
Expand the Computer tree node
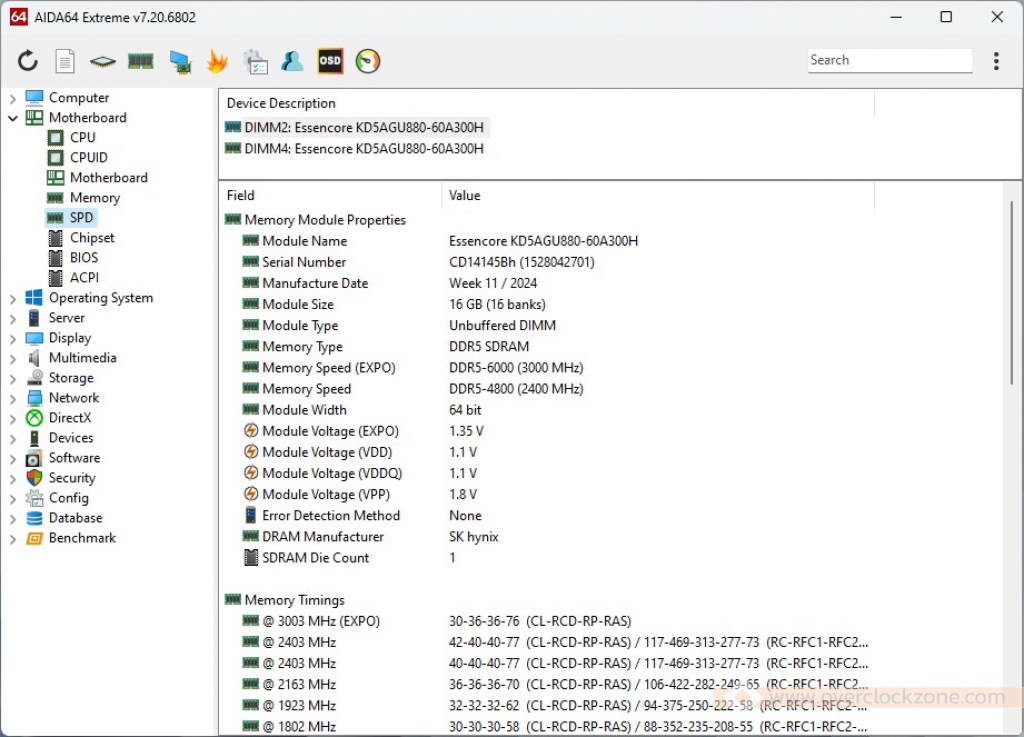[13, 98]
